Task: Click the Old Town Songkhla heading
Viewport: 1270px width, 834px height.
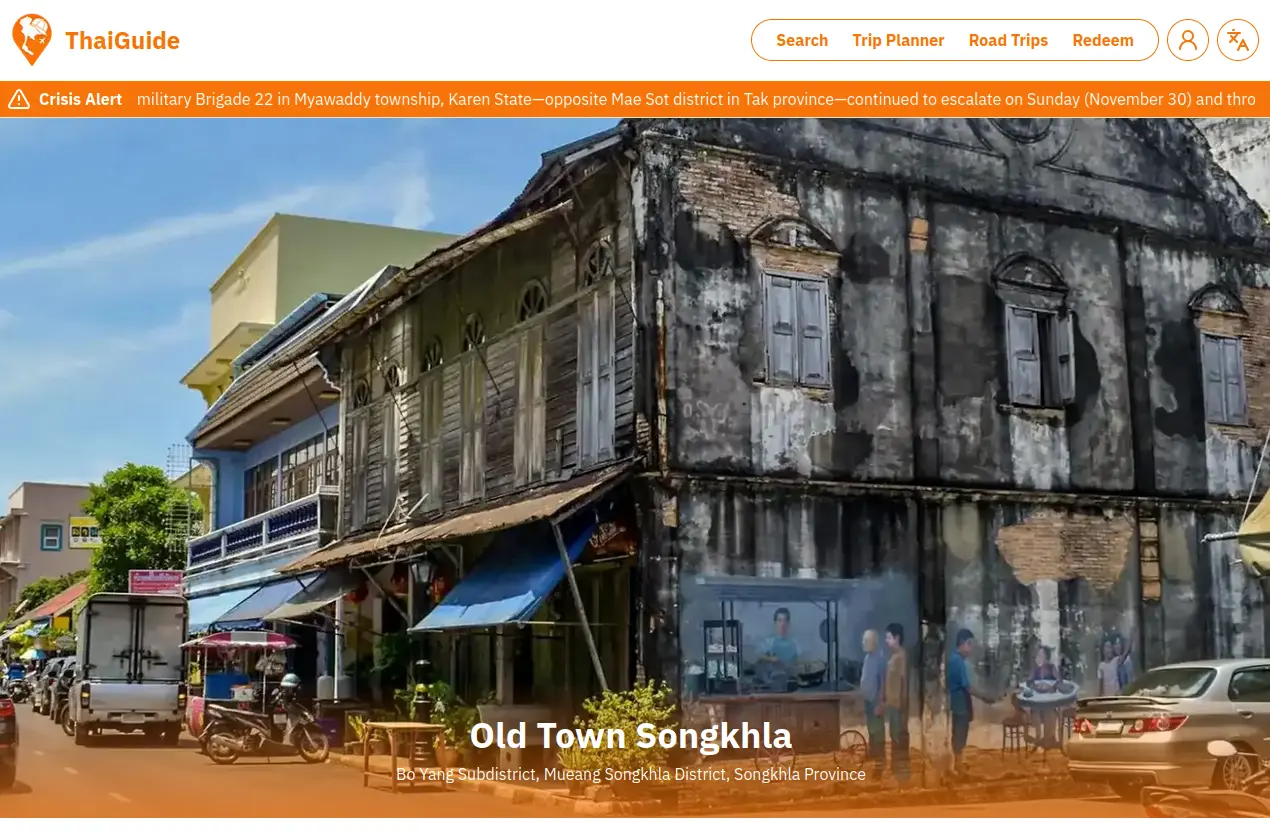Action: pyautogui.click(x=630, y=736)
